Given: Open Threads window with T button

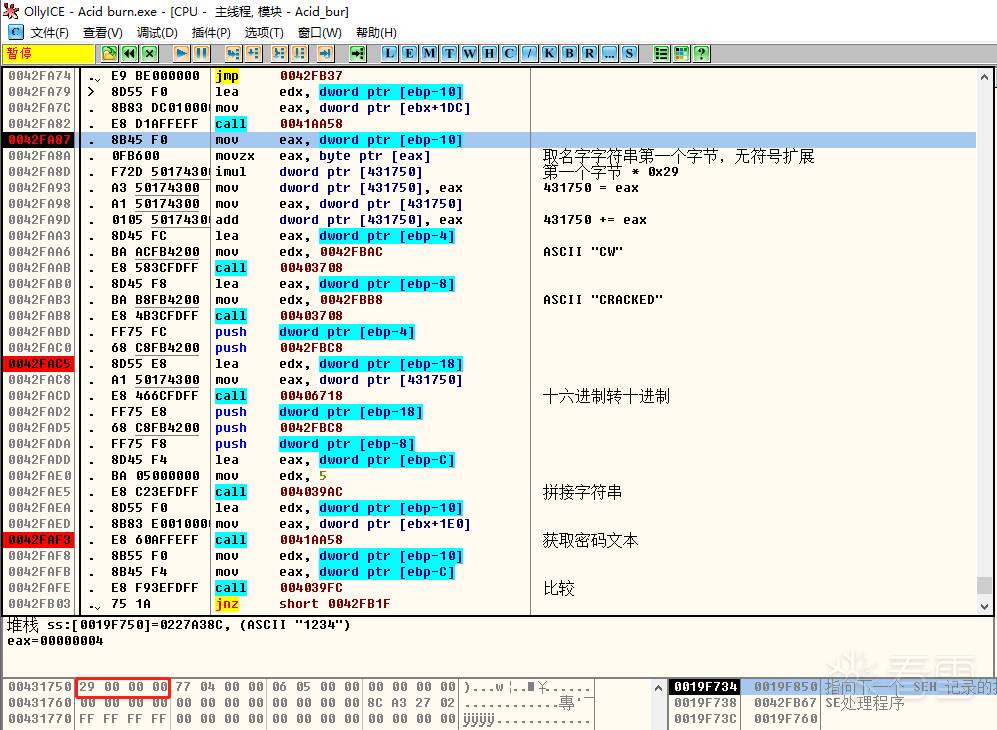Looking at the screenshot, I should point(450,53).
